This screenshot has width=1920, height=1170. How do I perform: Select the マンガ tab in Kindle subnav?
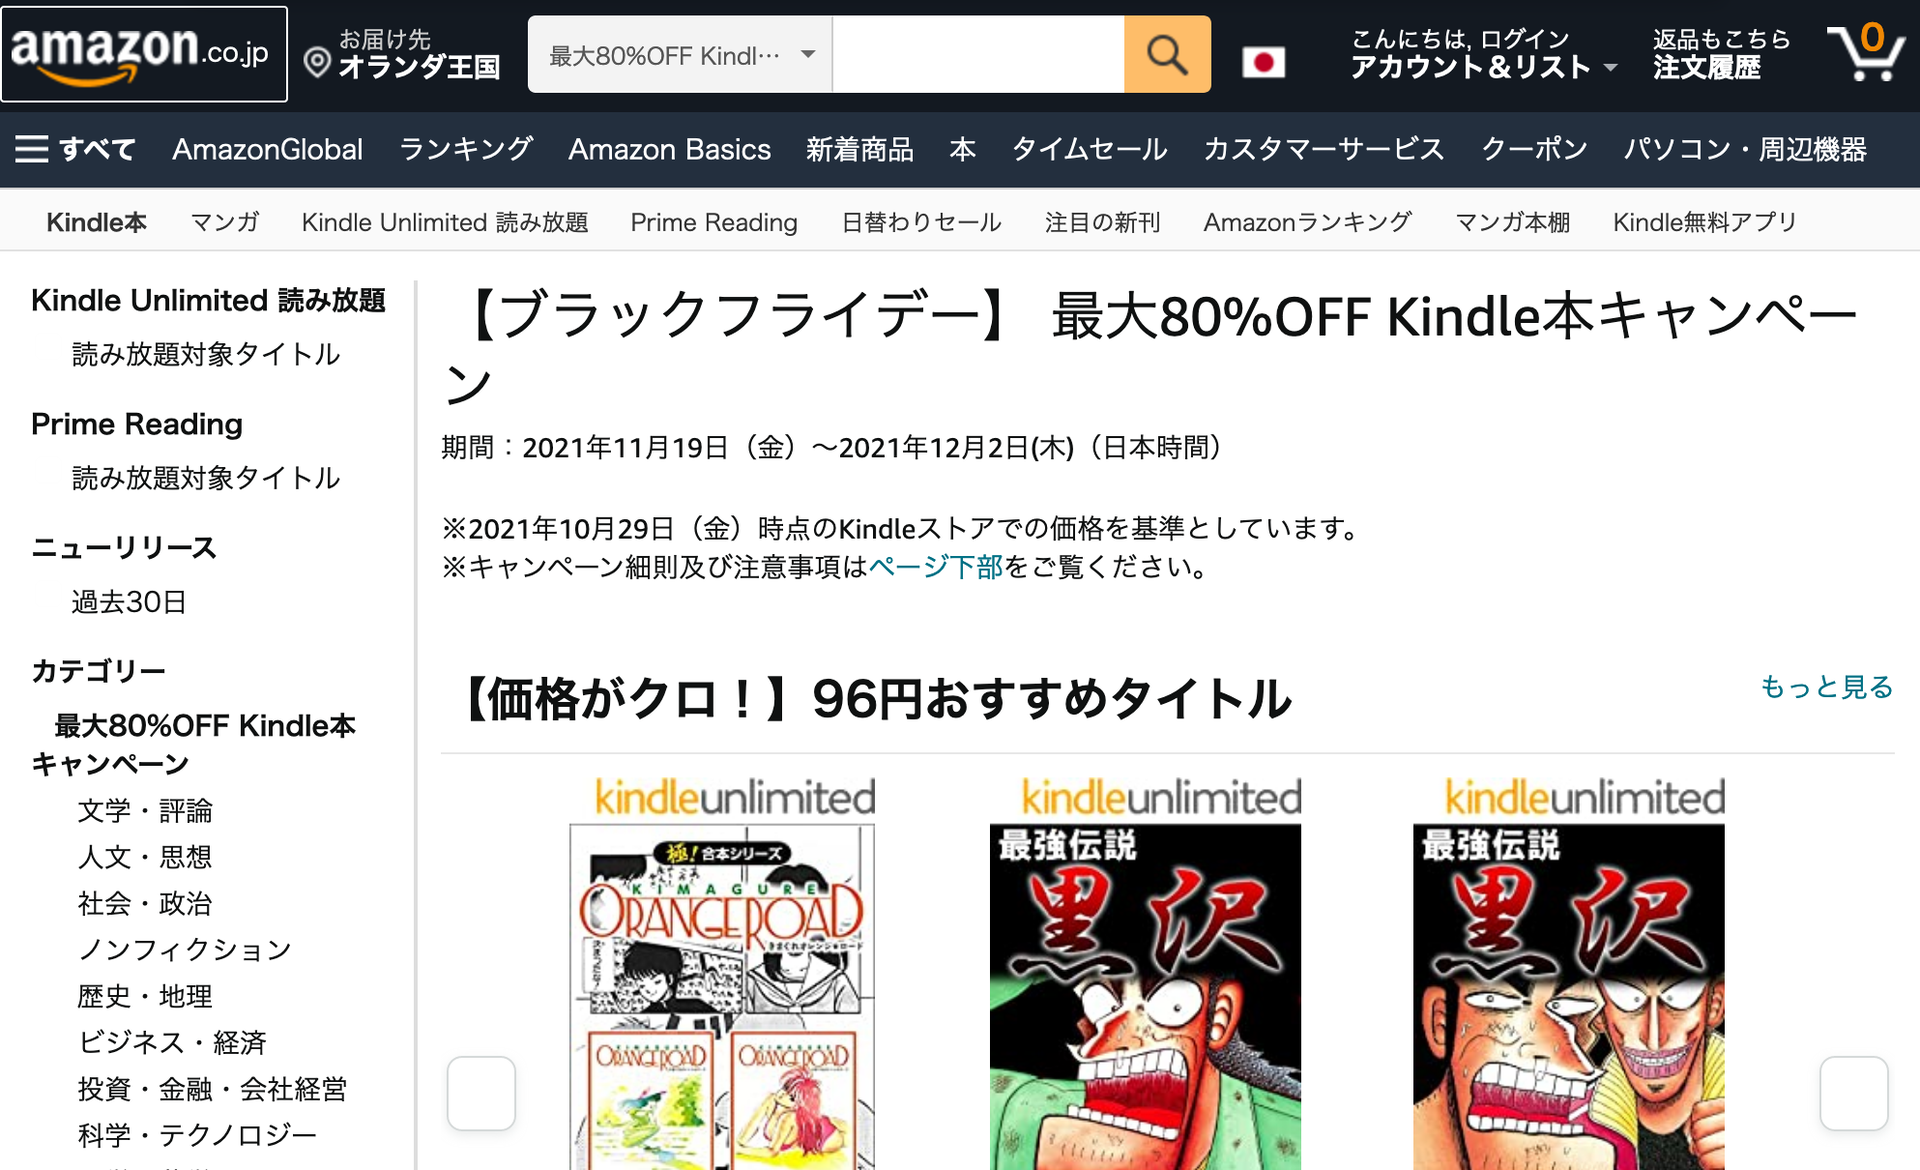point(225,222)
